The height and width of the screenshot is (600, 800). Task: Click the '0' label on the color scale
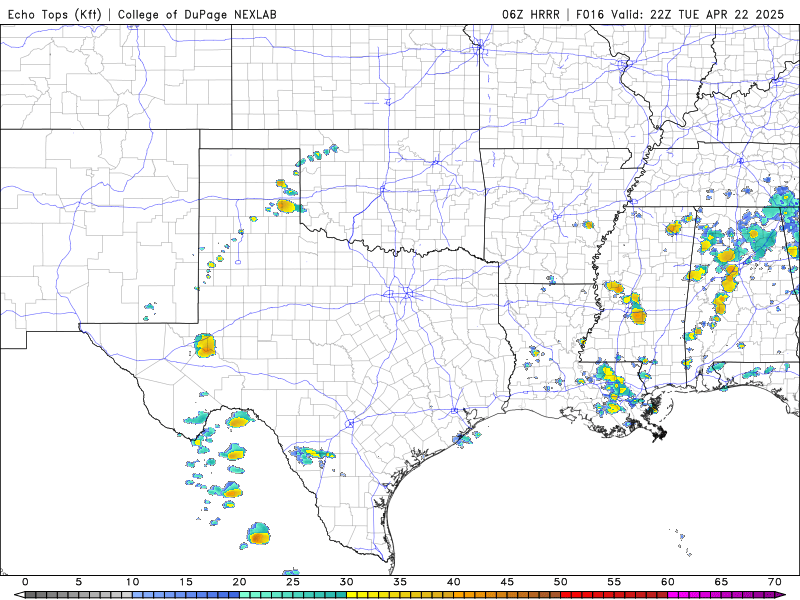[x=26, y=582]
